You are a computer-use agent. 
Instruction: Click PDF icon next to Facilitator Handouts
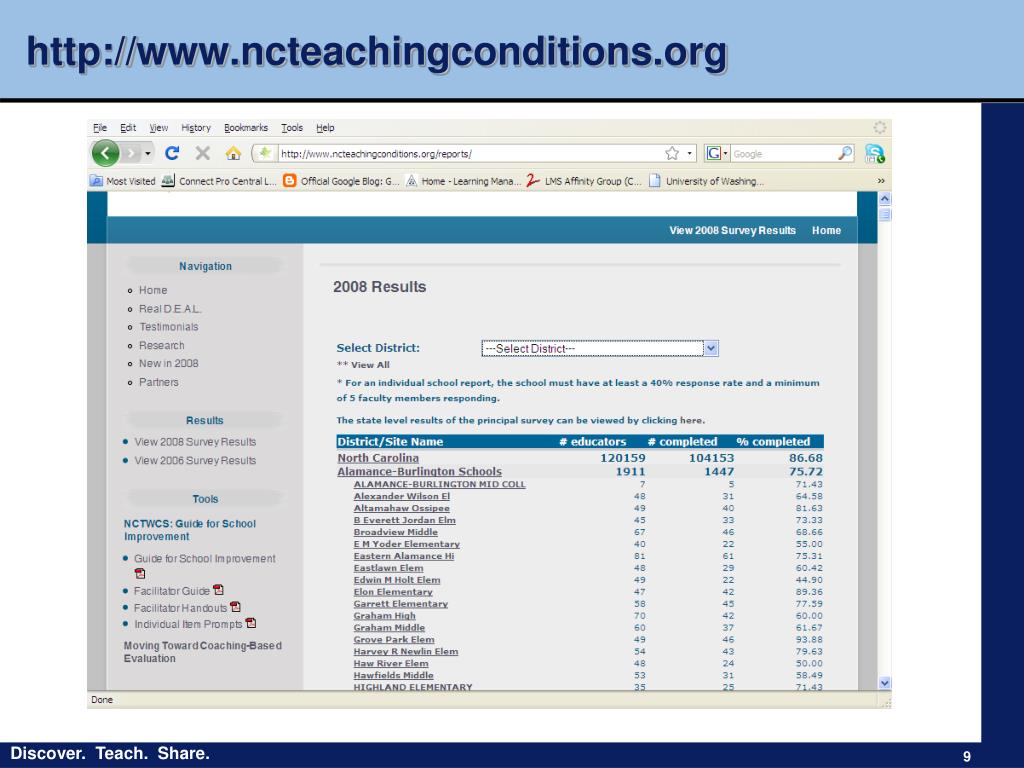coord(236,607)
